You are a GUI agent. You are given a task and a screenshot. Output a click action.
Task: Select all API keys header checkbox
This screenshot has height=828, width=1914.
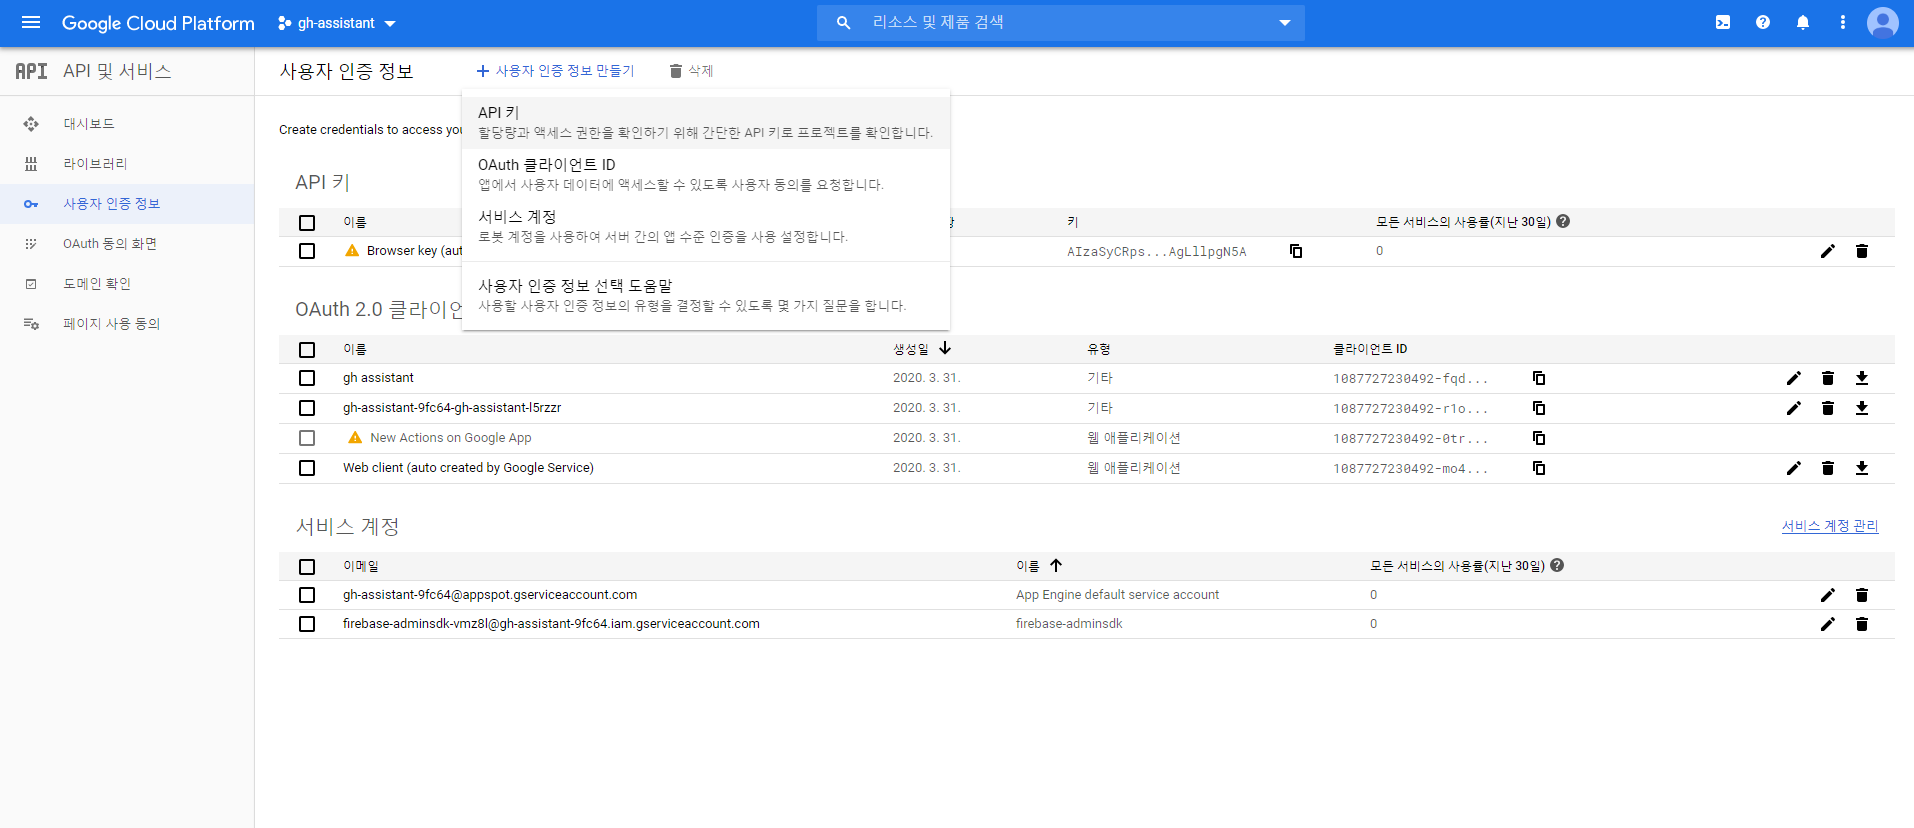(307, 223)
